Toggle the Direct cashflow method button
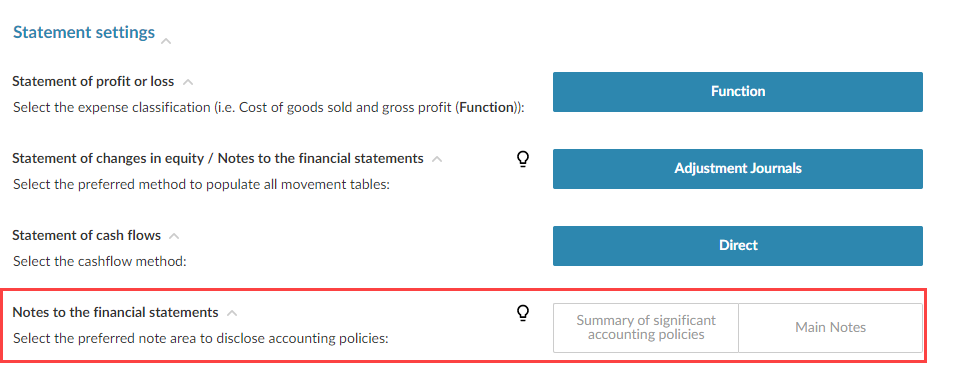Screen dimensions: 953x373 click(738, 245)
